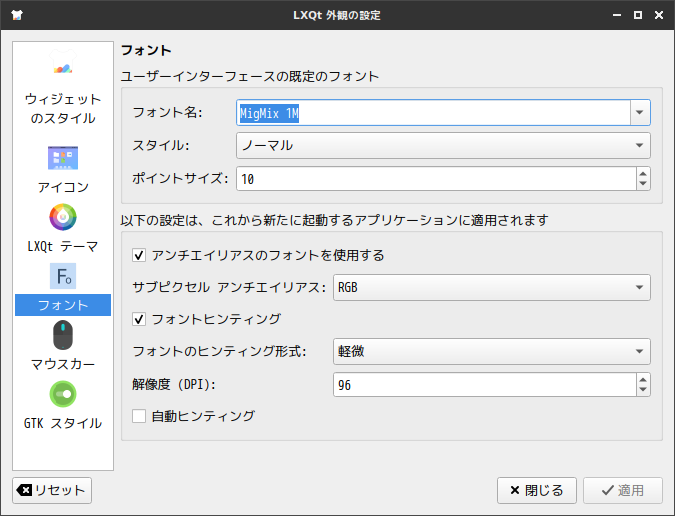
Task: Select the Font section icon
Action: (62, 275)
